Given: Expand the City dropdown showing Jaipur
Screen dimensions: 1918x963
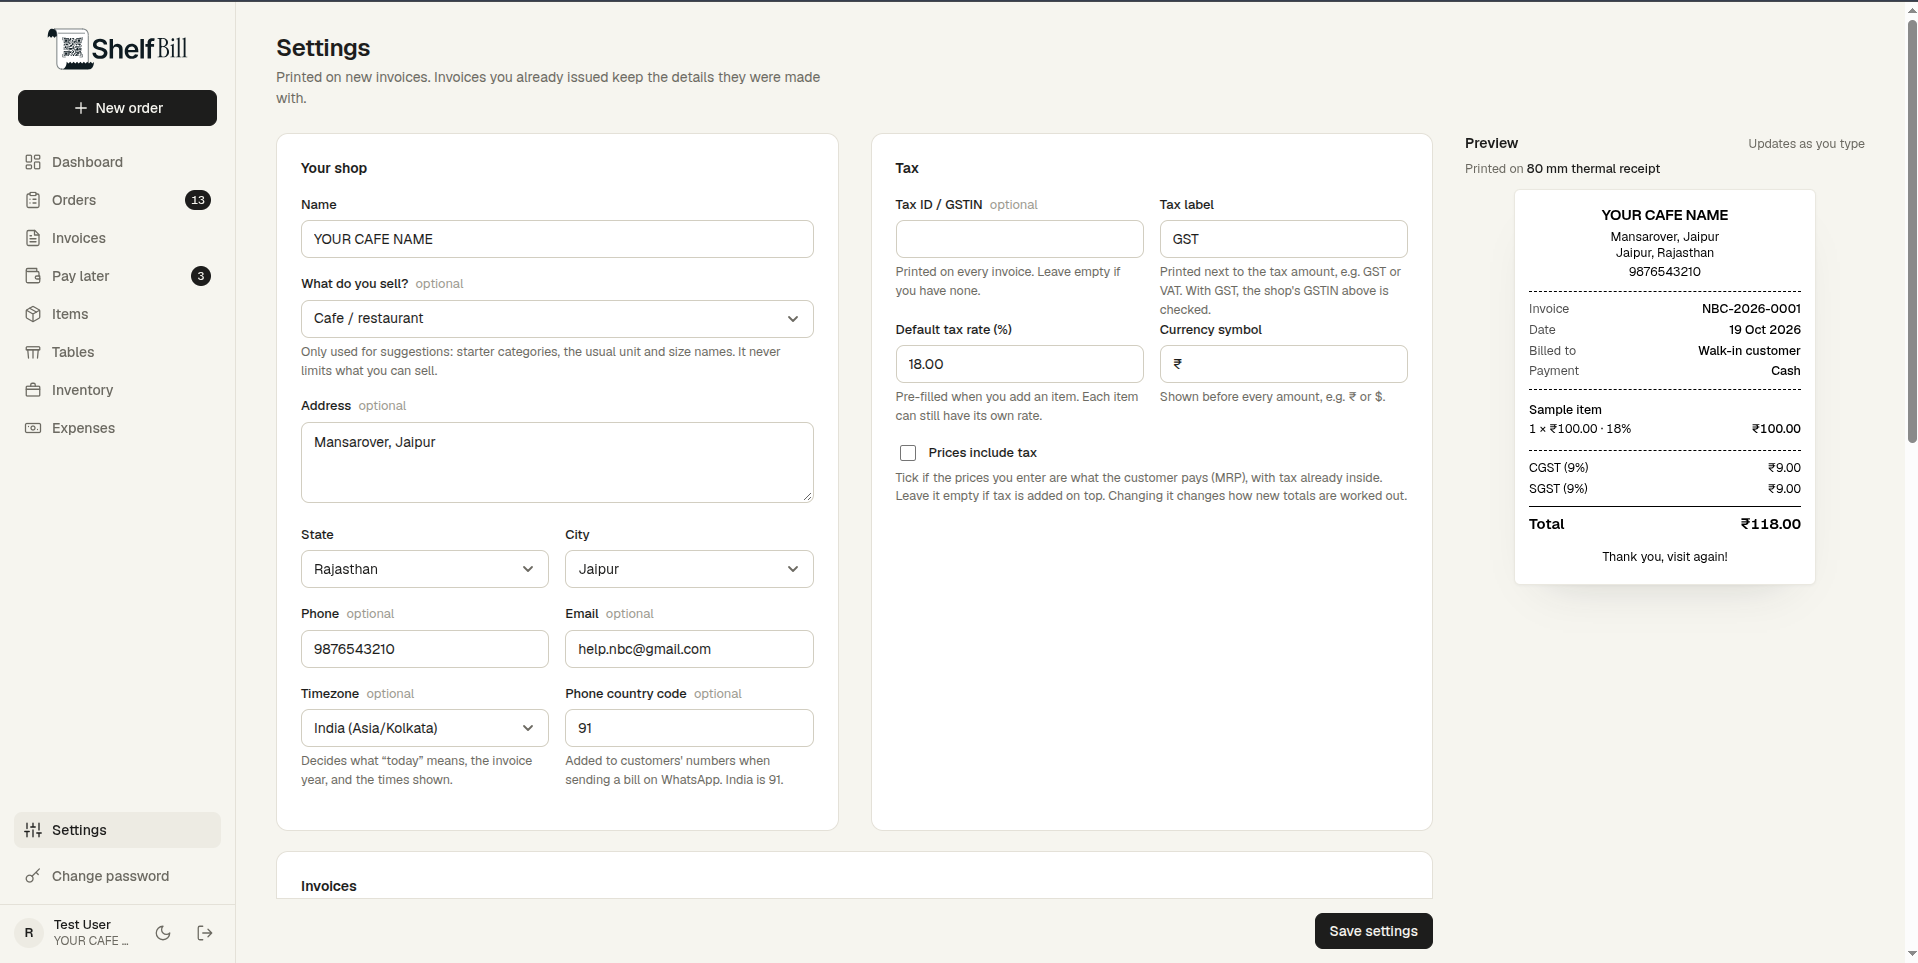Looking at the screenshot, I should pos(689,569).
